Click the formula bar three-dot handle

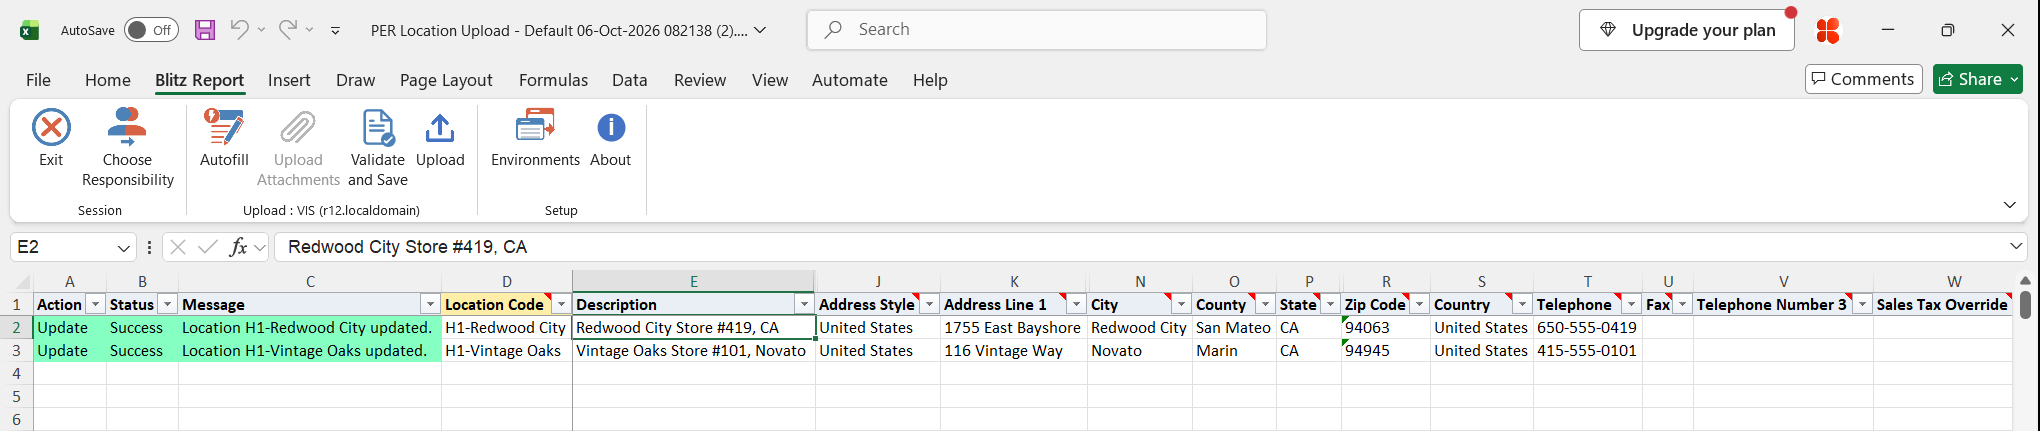pyautogui.click(x=149, y=247)
